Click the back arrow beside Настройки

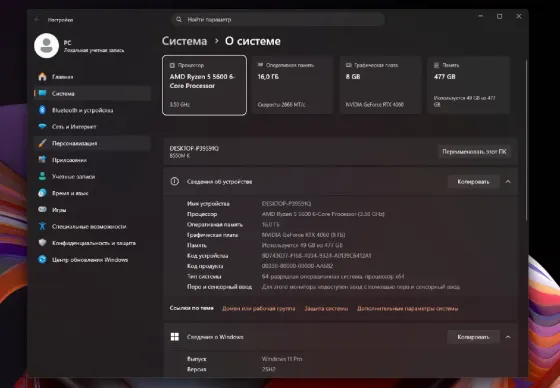pyautogui.click(x=37, y=20)
